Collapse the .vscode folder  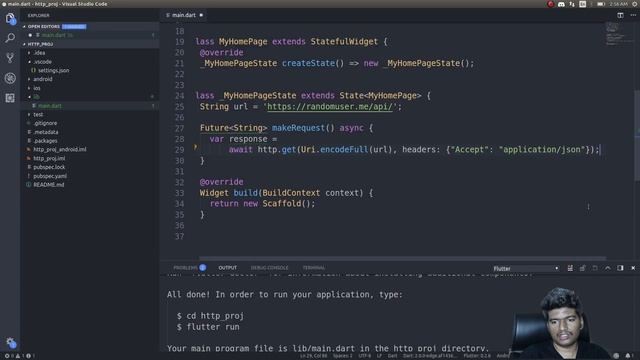point(39,62)
